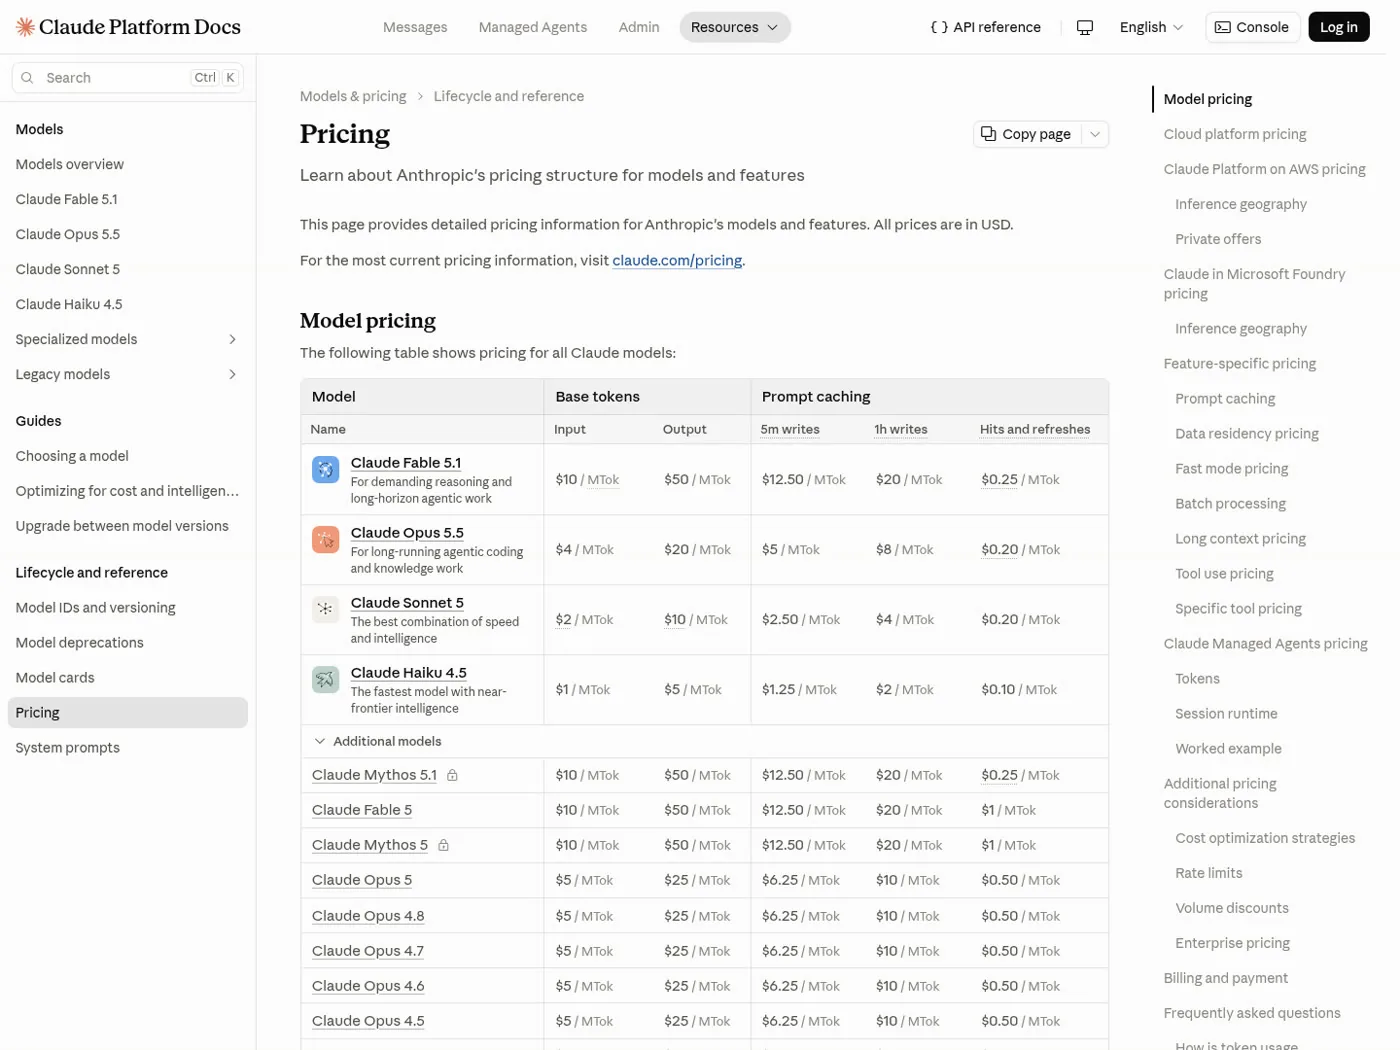
Task: Open the English language selector
Action: point(1151,27)
